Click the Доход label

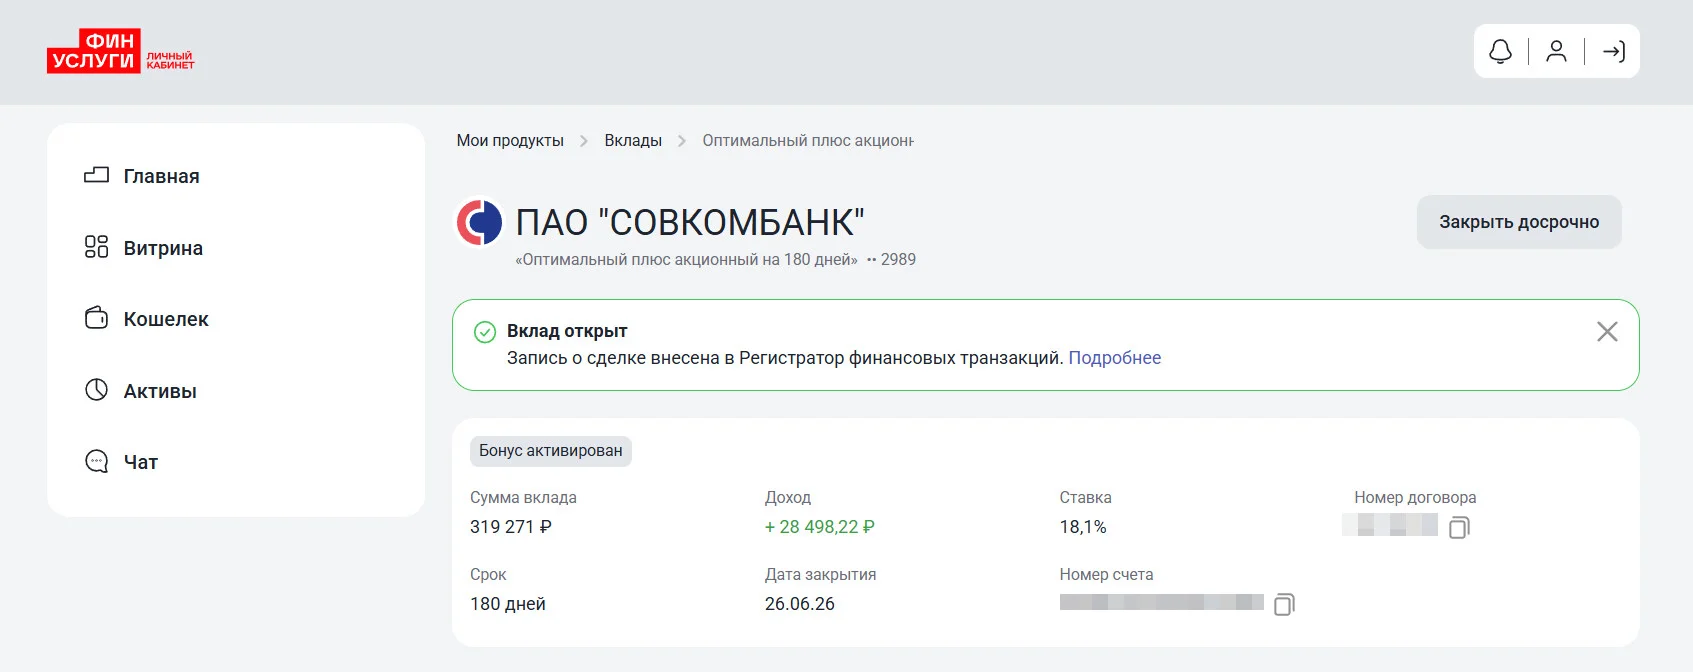pos(788,498)
